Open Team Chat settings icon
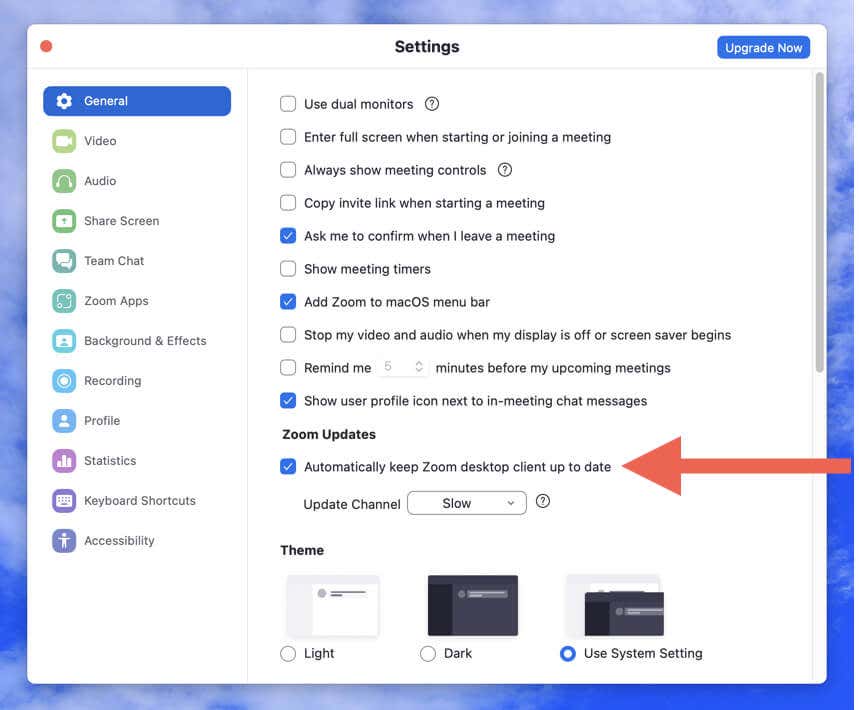This screenshot has width=859, height=710. (x=63, y=260)
